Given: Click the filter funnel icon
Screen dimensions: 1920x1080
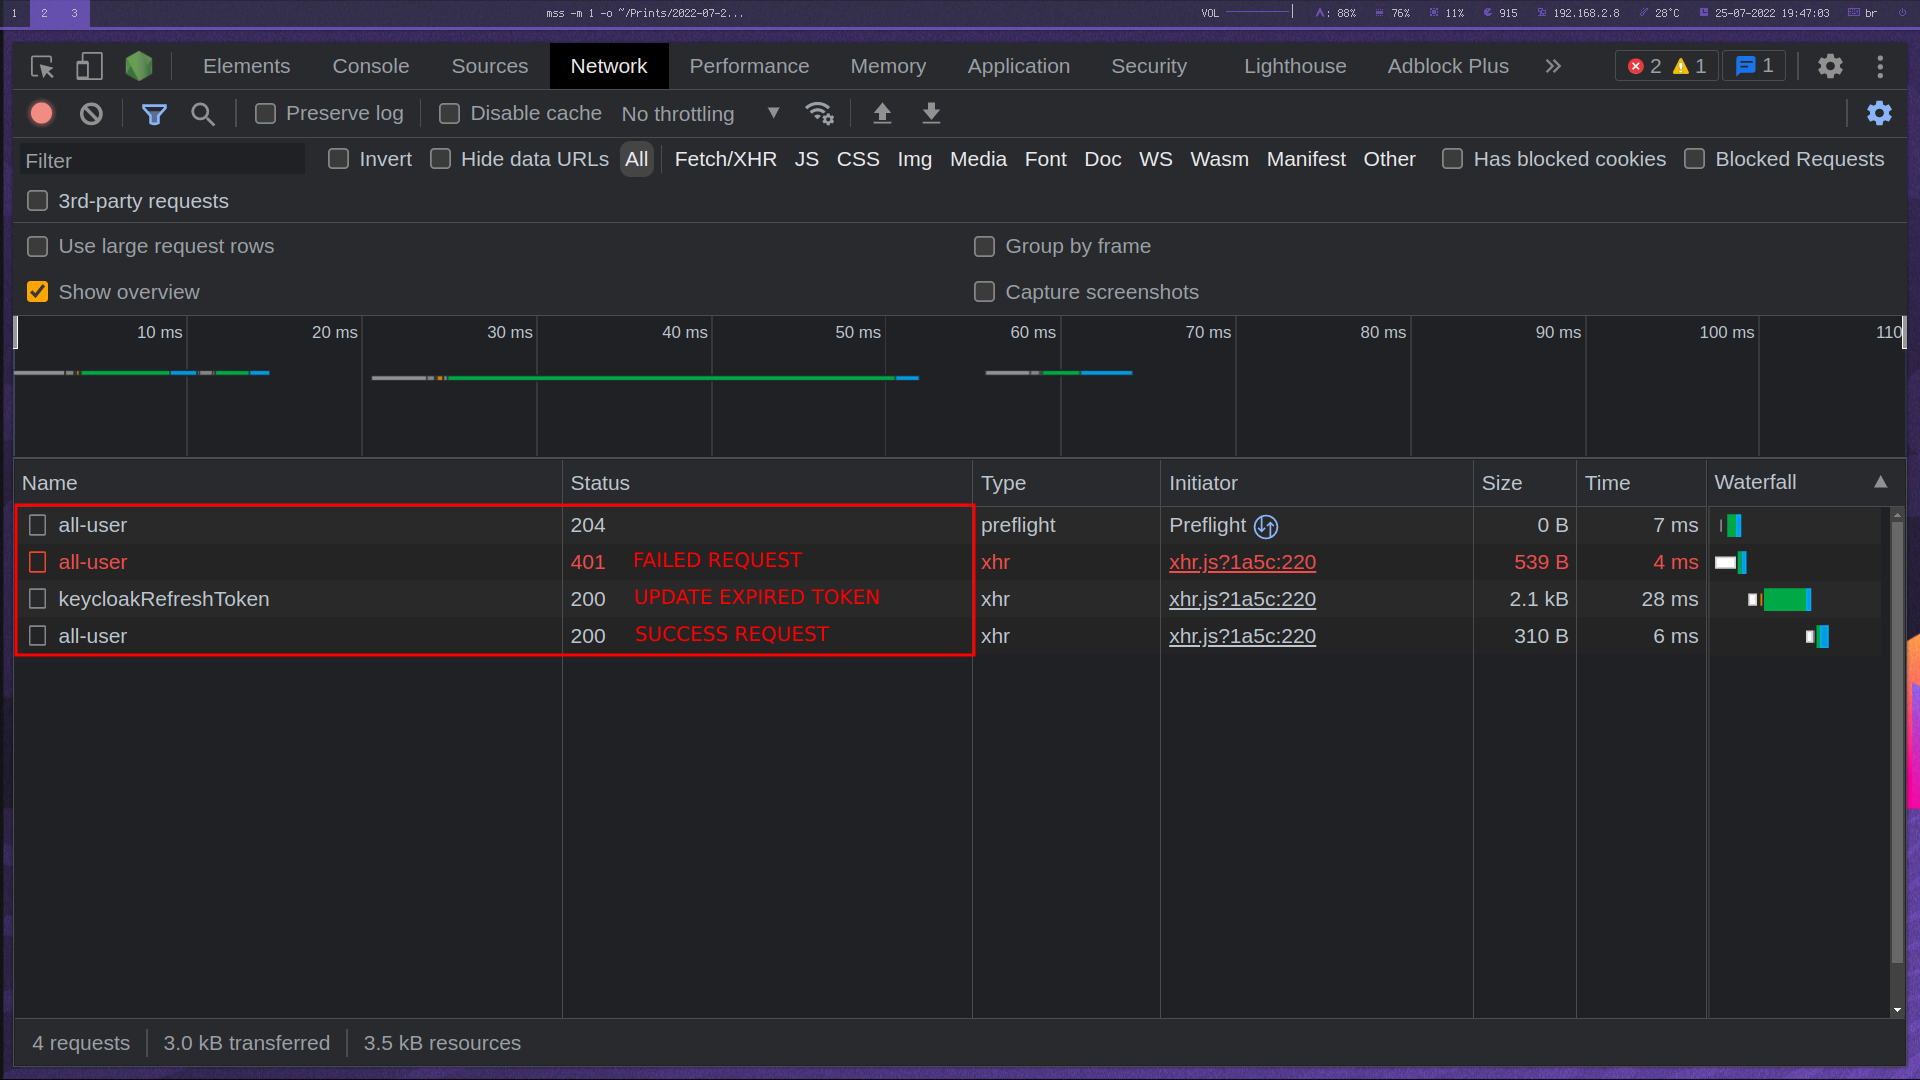Looking at the screenshot, I should pyautogui.click(x=154, y=114).
